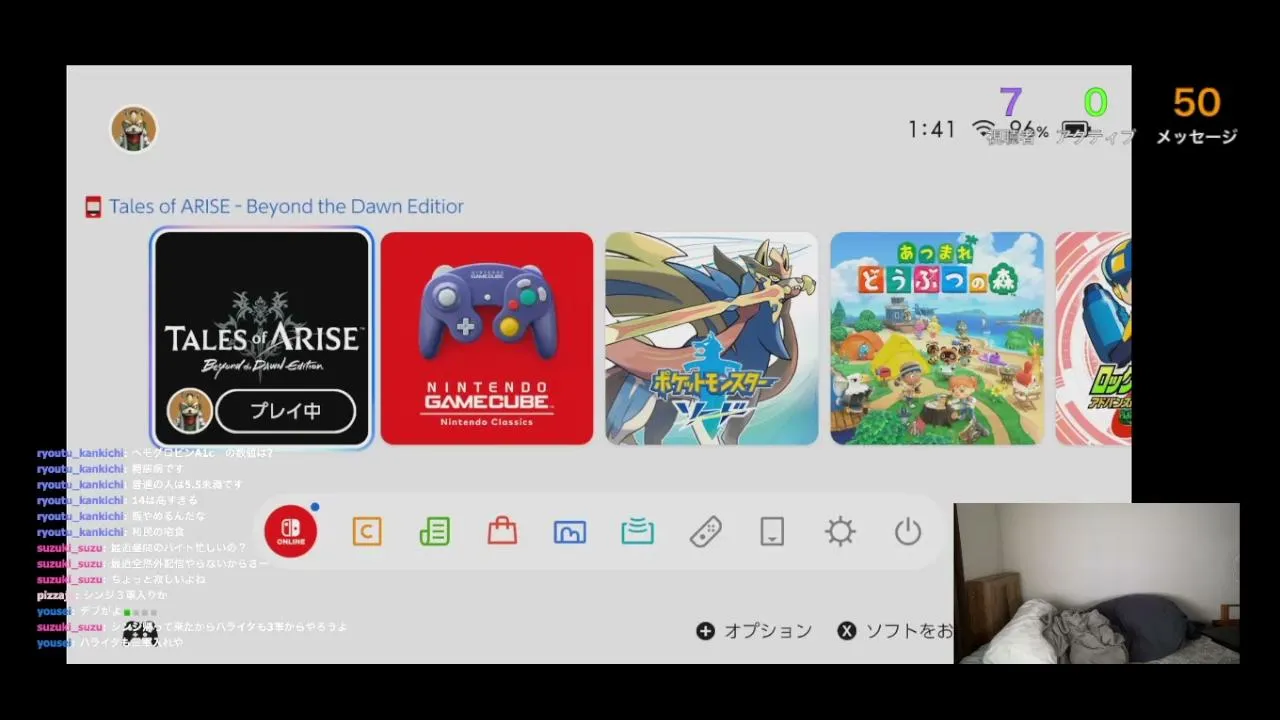The height and width of the screenshot is (720, 1280).
Task: Click suzuki_suzu's chat message ending with a question mark
Action: (142, 548)
